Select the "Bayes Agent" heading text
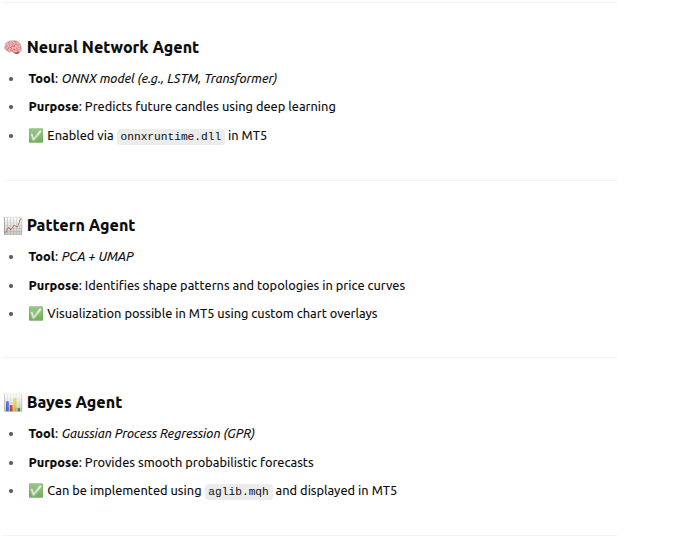The image size is (680, 541). click(74, 402)
